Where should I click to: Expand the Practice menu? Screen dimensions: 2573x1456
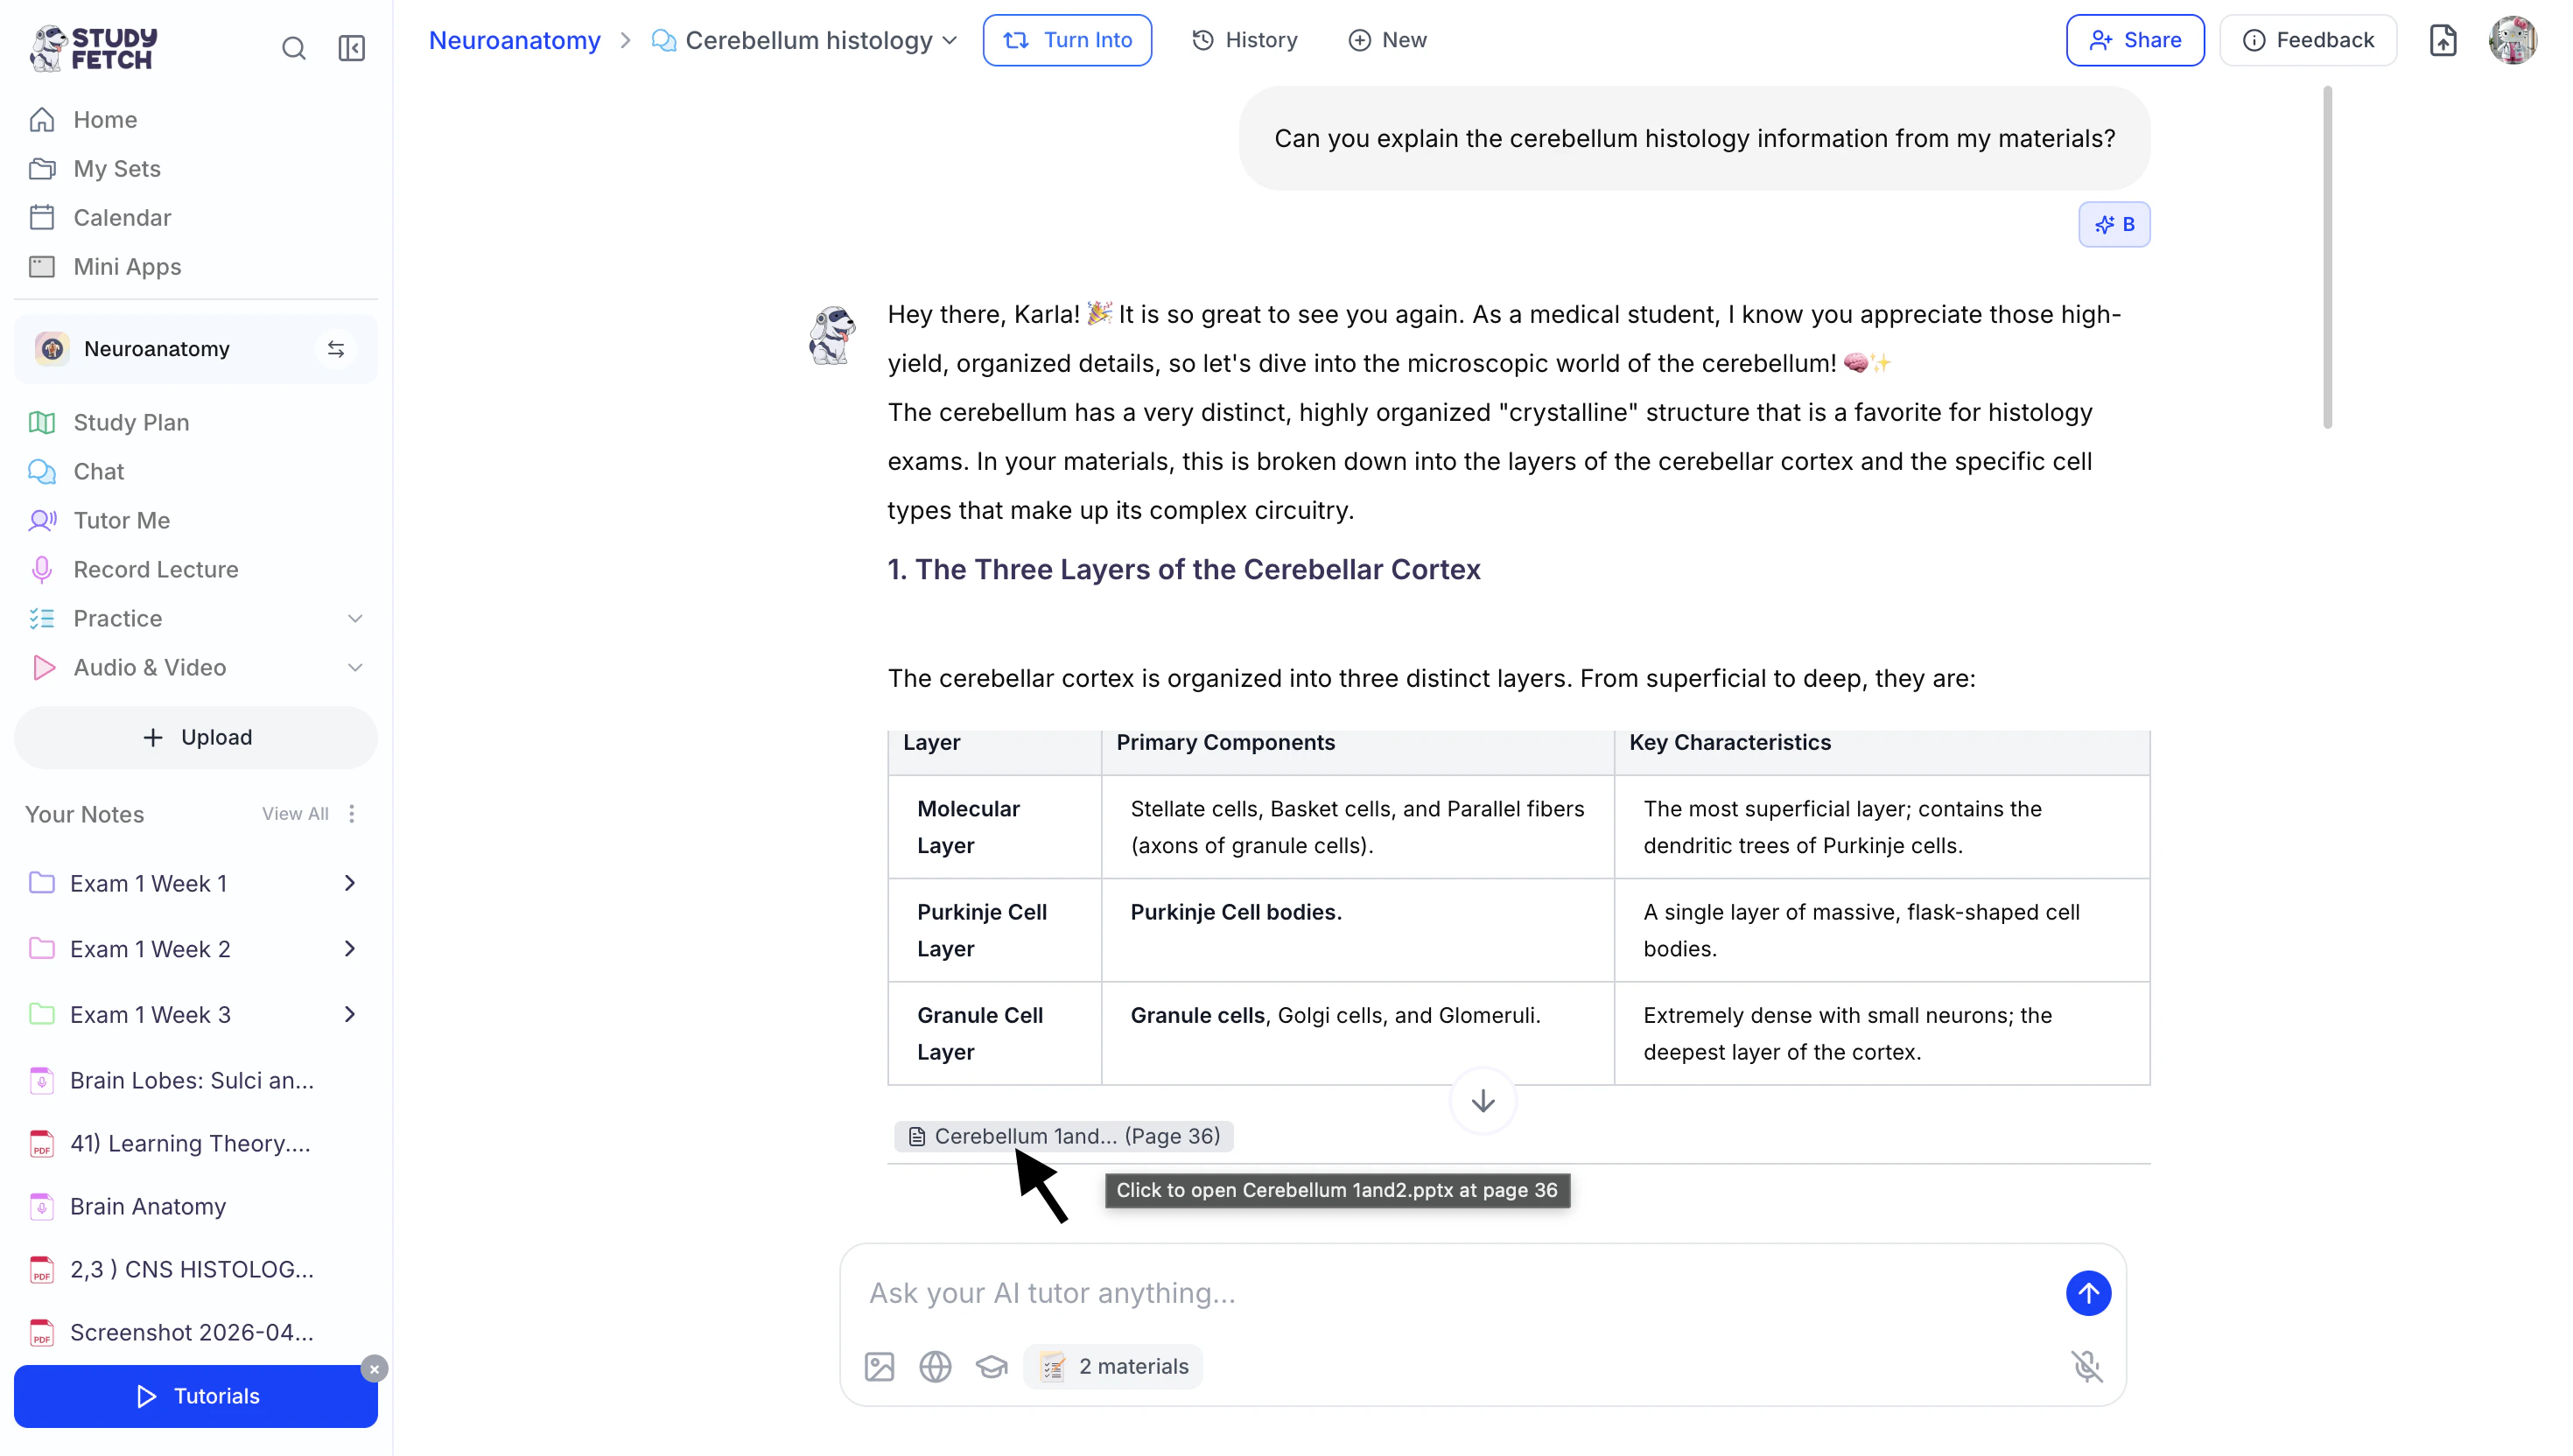[354, 618]
